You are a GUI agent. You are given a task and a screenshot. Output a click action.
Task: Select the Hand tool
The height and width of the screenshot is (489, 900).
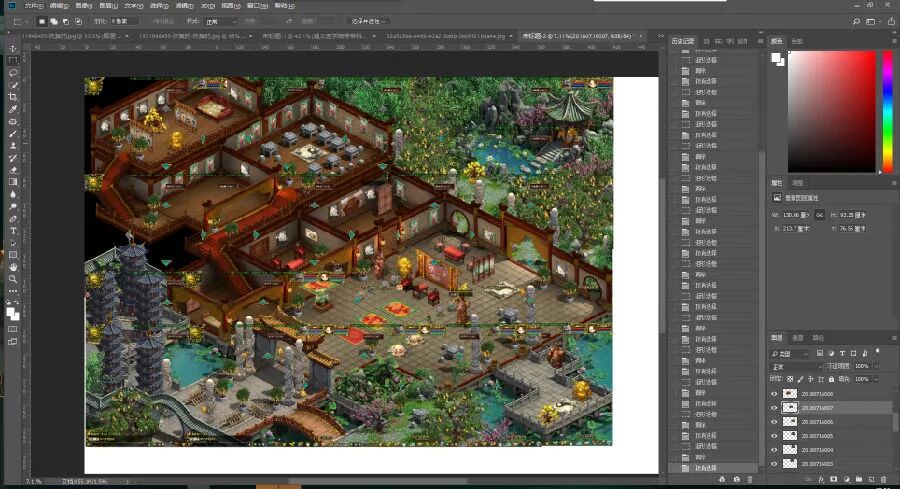tap(13, 267)
